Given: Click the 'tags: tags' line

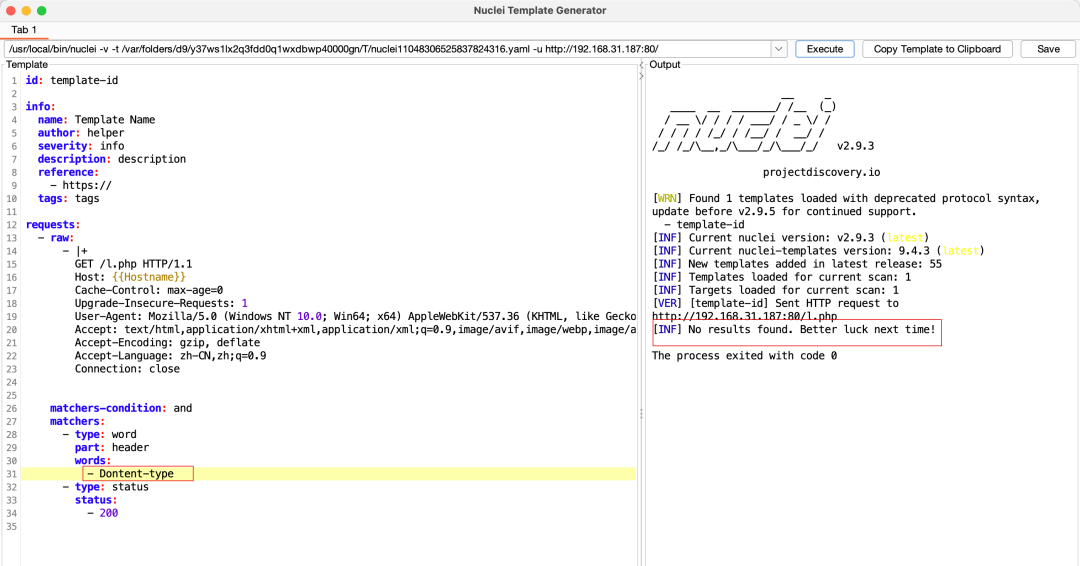Looking at the screenshot, I should click(x=68, y=198).
